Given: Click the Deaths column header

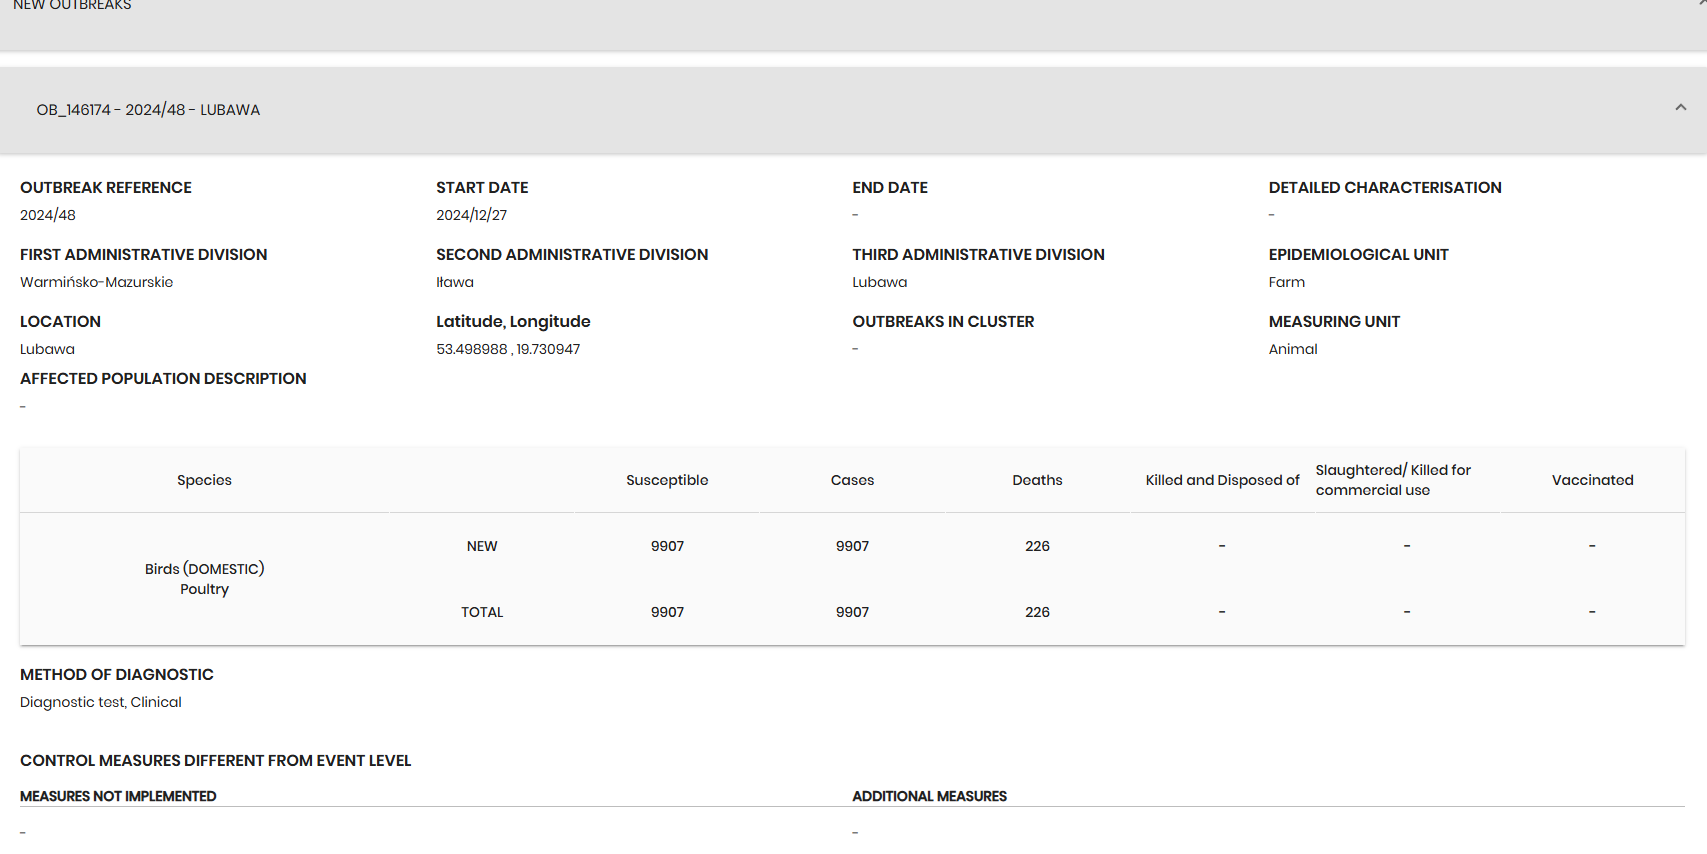Looking at the screenshot, I should pos(1037,480).
